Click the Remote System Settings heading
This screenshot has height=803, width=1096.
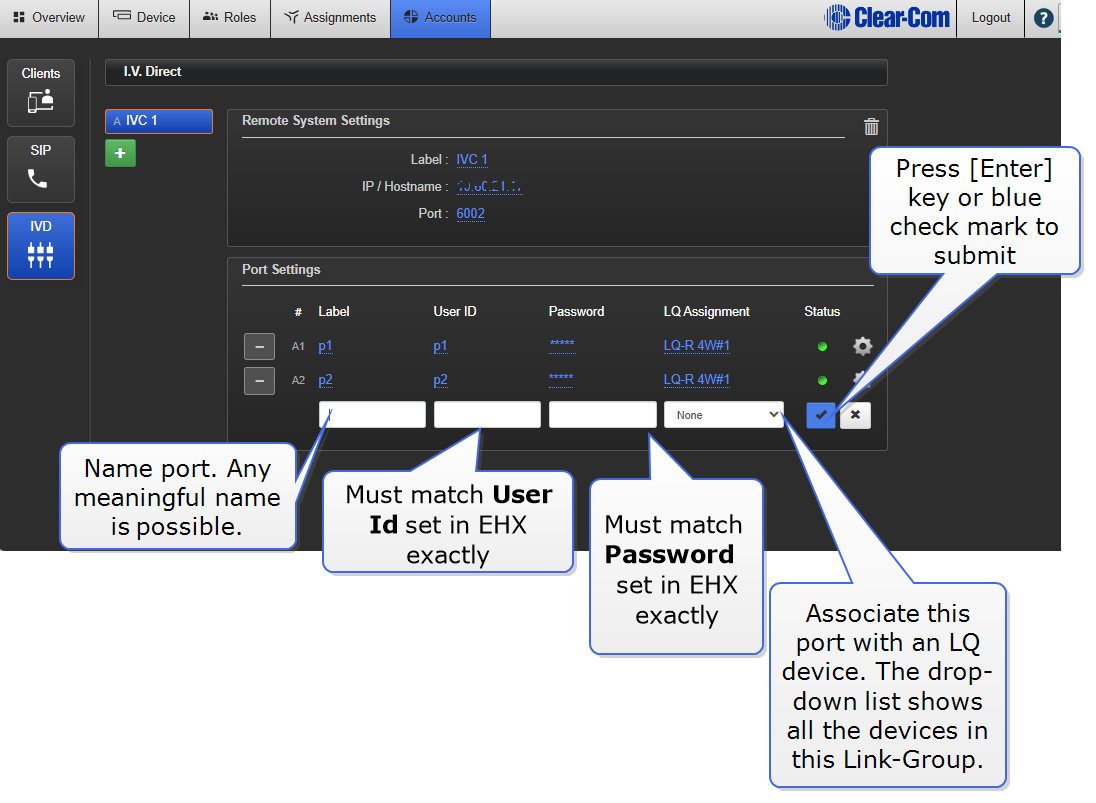[x=316, y=120]
